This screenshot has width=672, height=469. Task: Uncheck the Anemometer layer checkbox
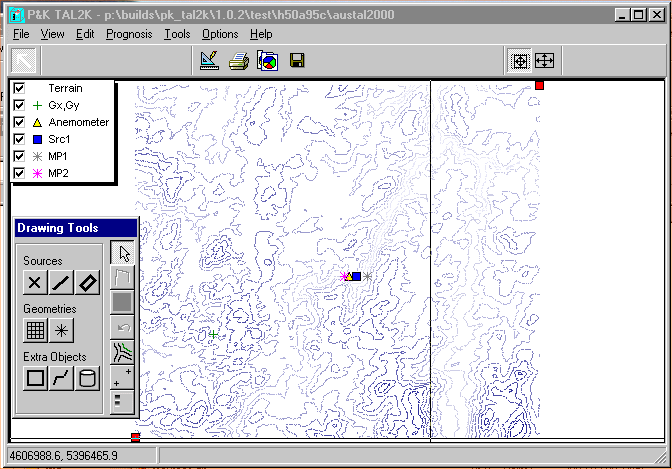[19, 122]
